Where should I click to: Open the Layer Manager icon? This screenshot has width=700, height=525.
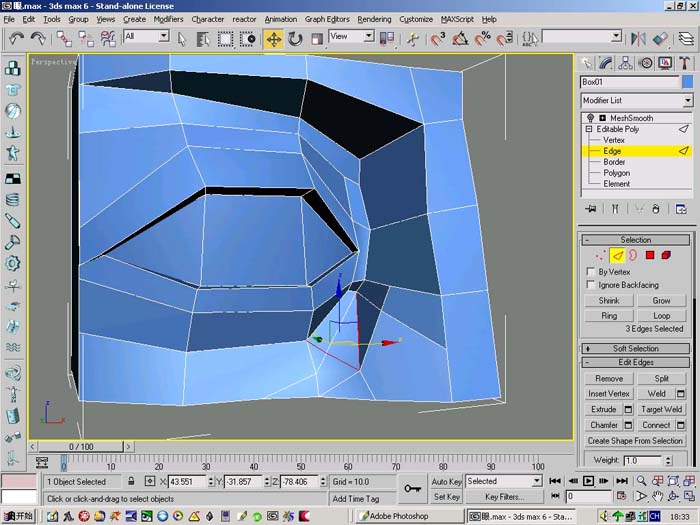pos(686,39)
